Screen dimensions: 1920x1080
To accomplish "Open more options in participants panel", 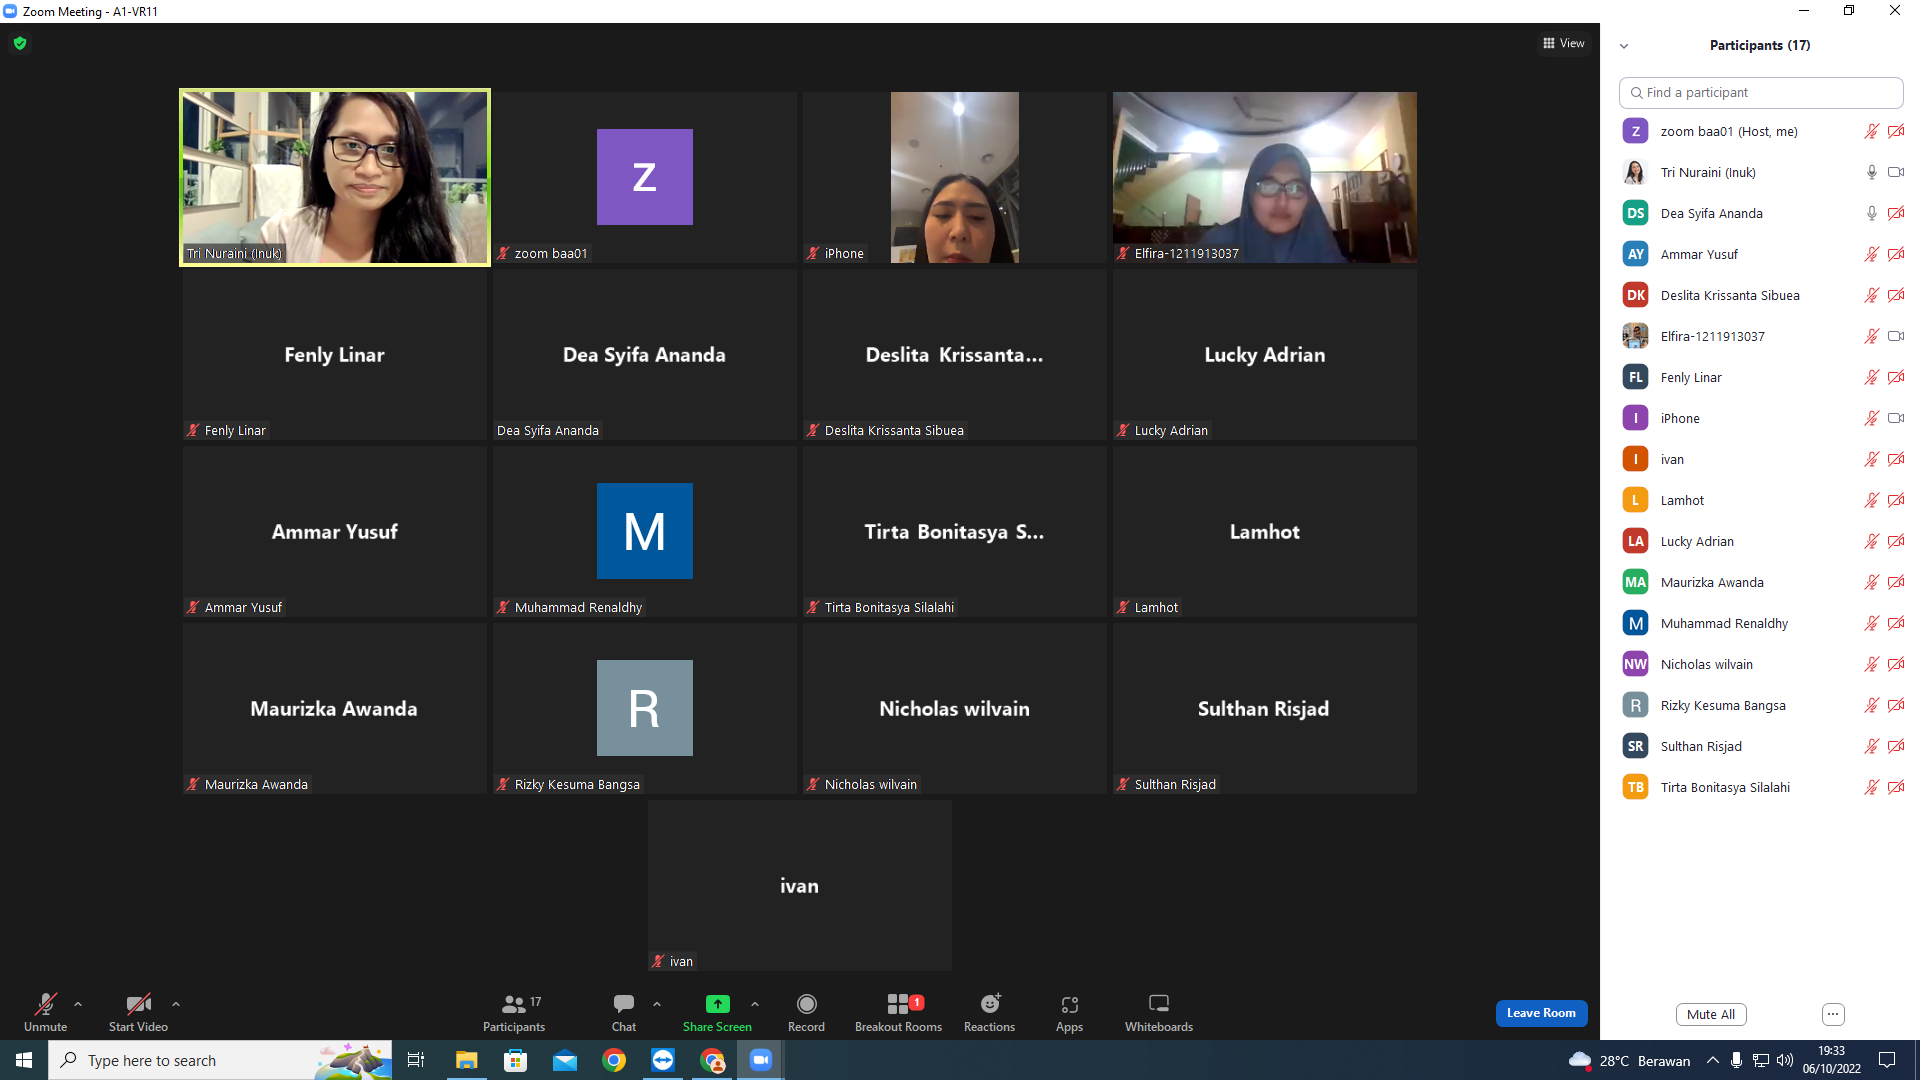I will [1833, 1014].
